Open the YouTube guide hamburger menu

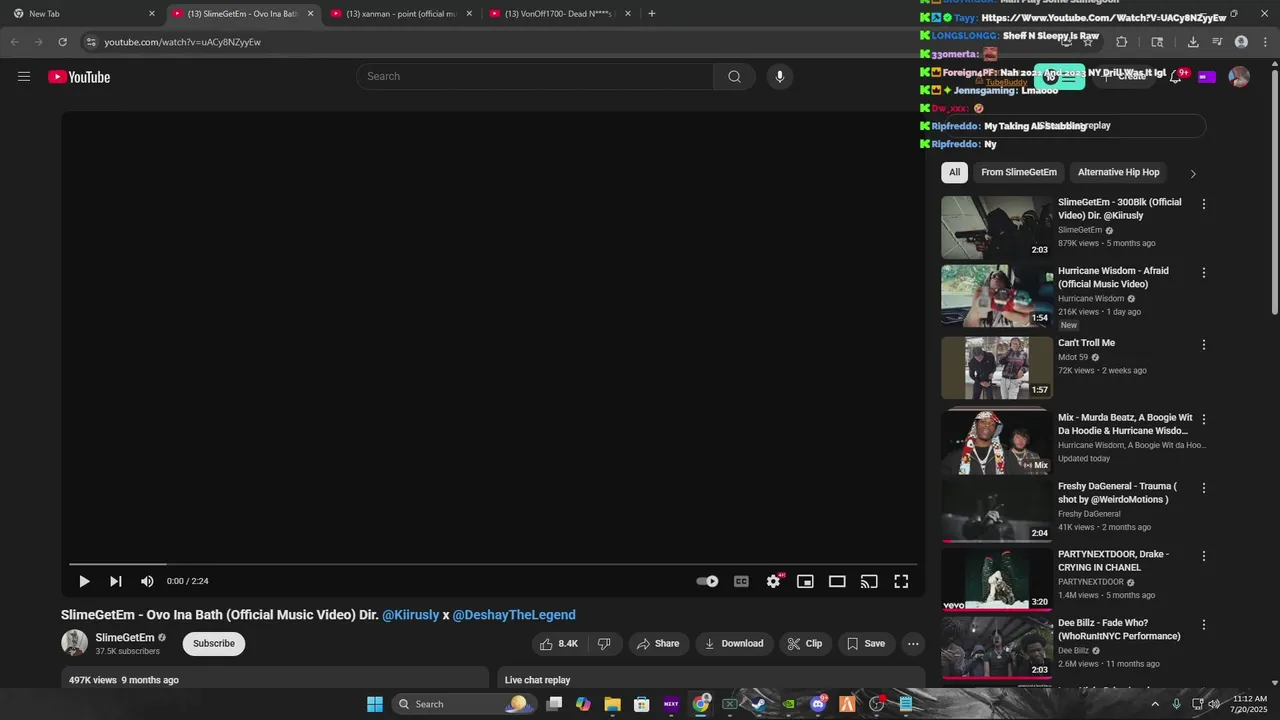click(x=24, y=77)
